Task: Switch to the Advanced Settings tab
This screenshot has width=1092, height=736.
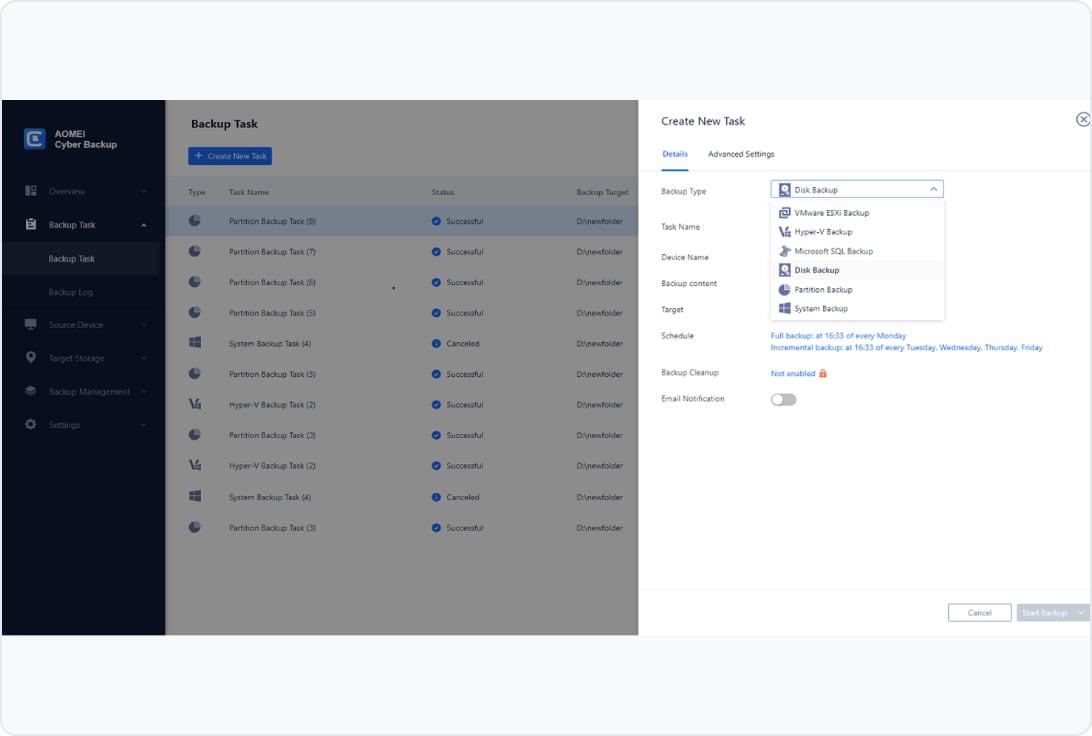Action: pos(741,154)
